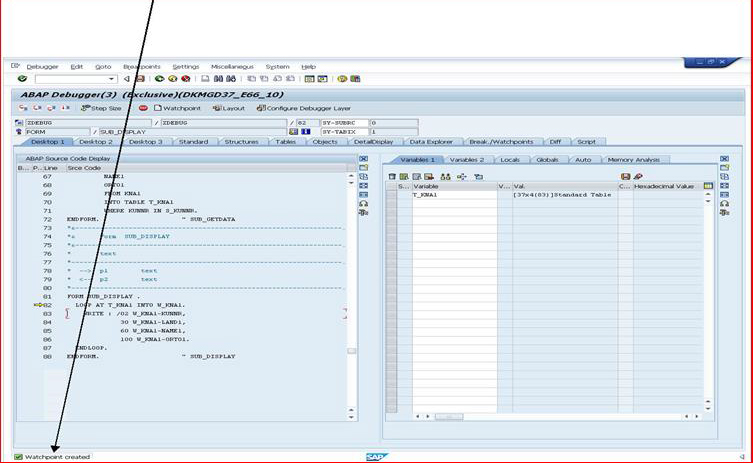Click the red tools icon beside variables save

click(638, 177)
